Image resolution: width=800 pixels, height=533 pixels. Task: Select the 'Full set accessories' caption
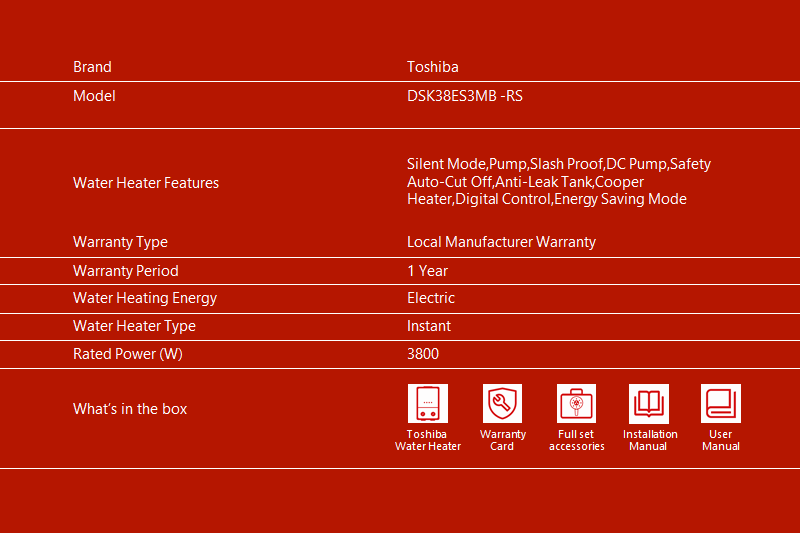click(577, 440)
